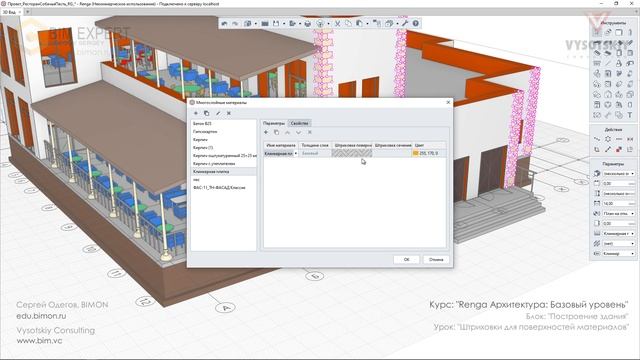The height and width of the screenshot is (360, 640).
Task: Move layer down arrow icon
Action: click(x=298, y=132)
